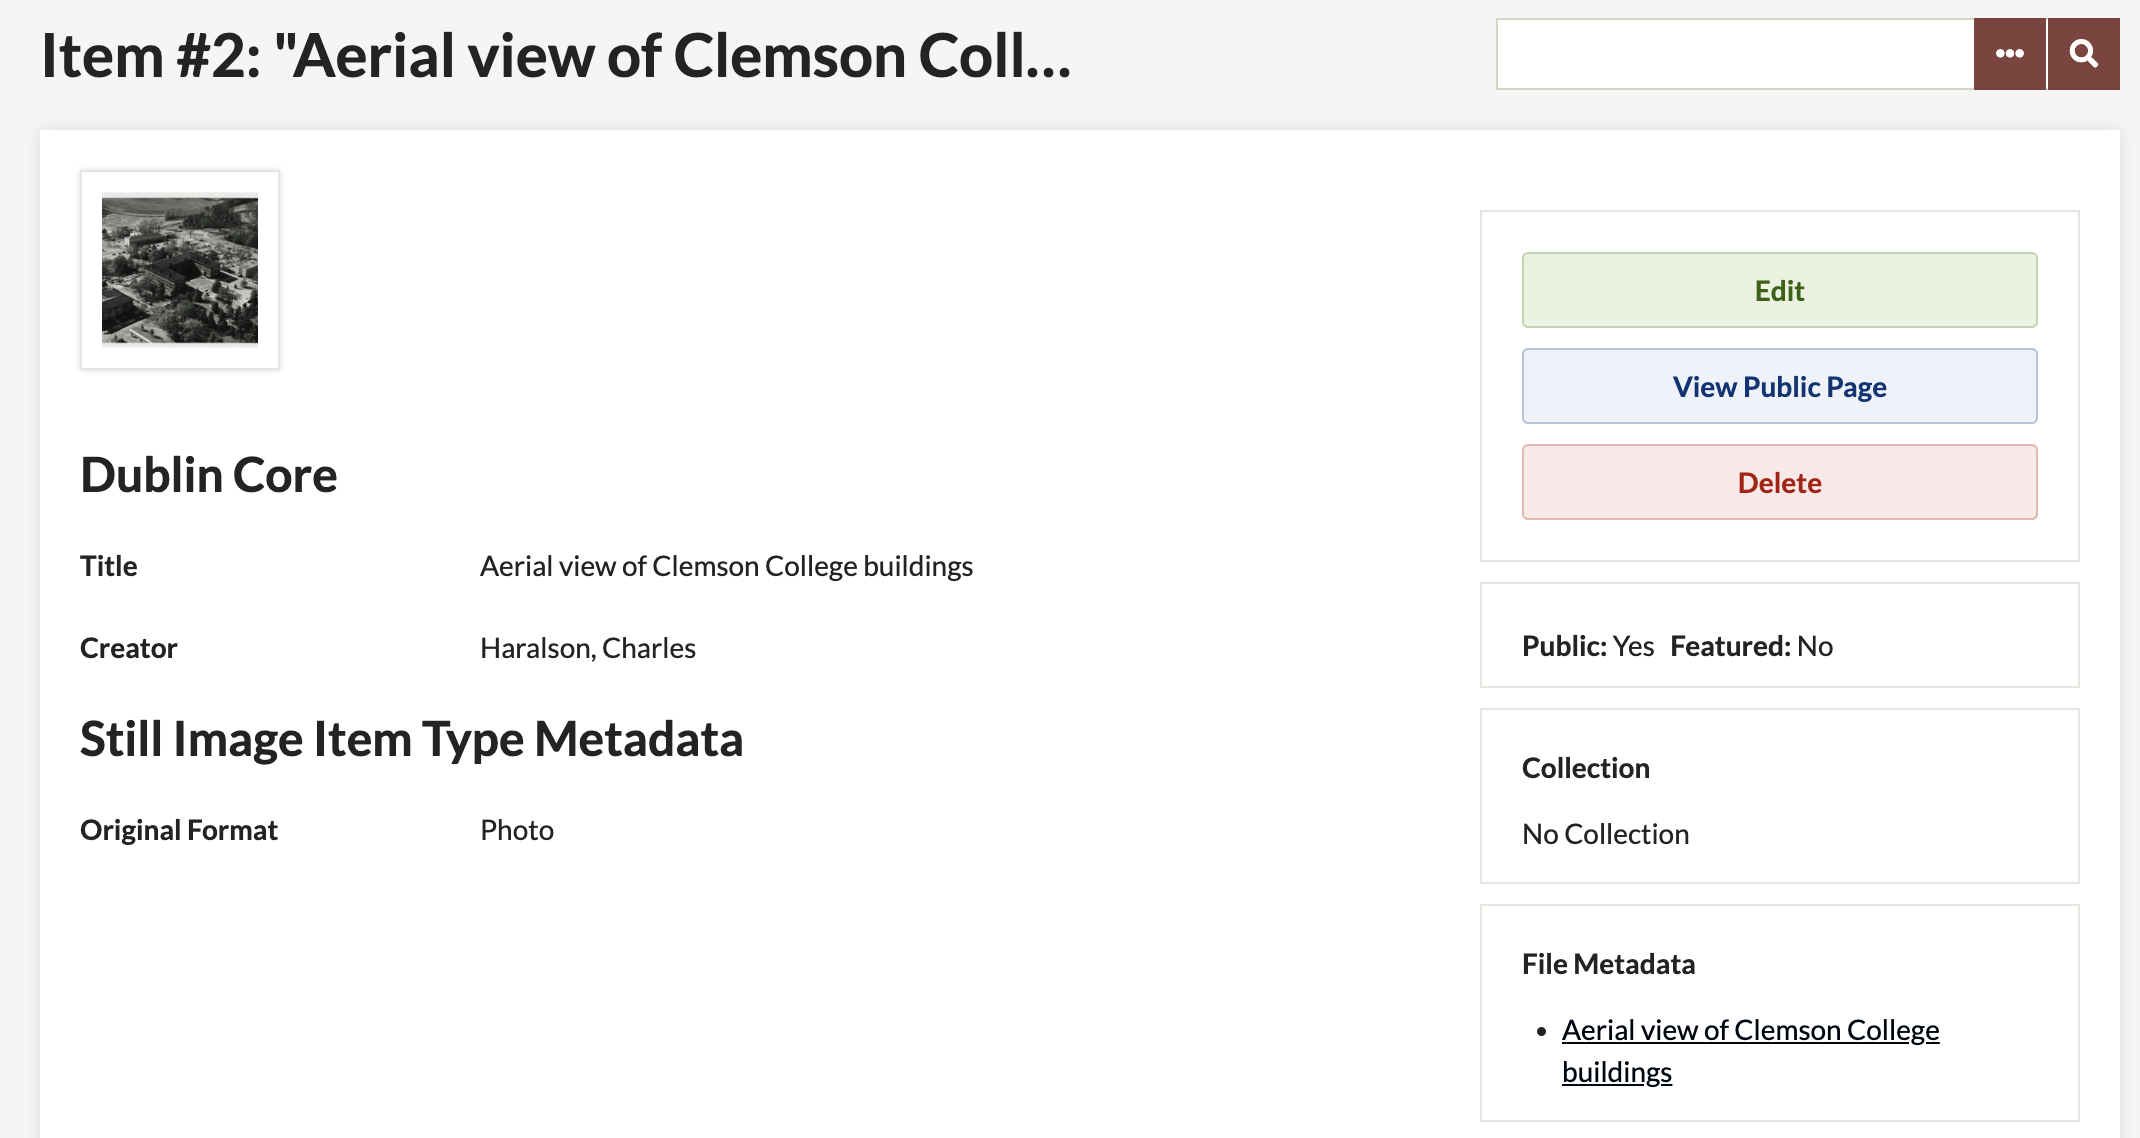The height and width of the screenshot is (1138, 2140).
Task: Click the Featured: No status text
Action: point(1751,646)
